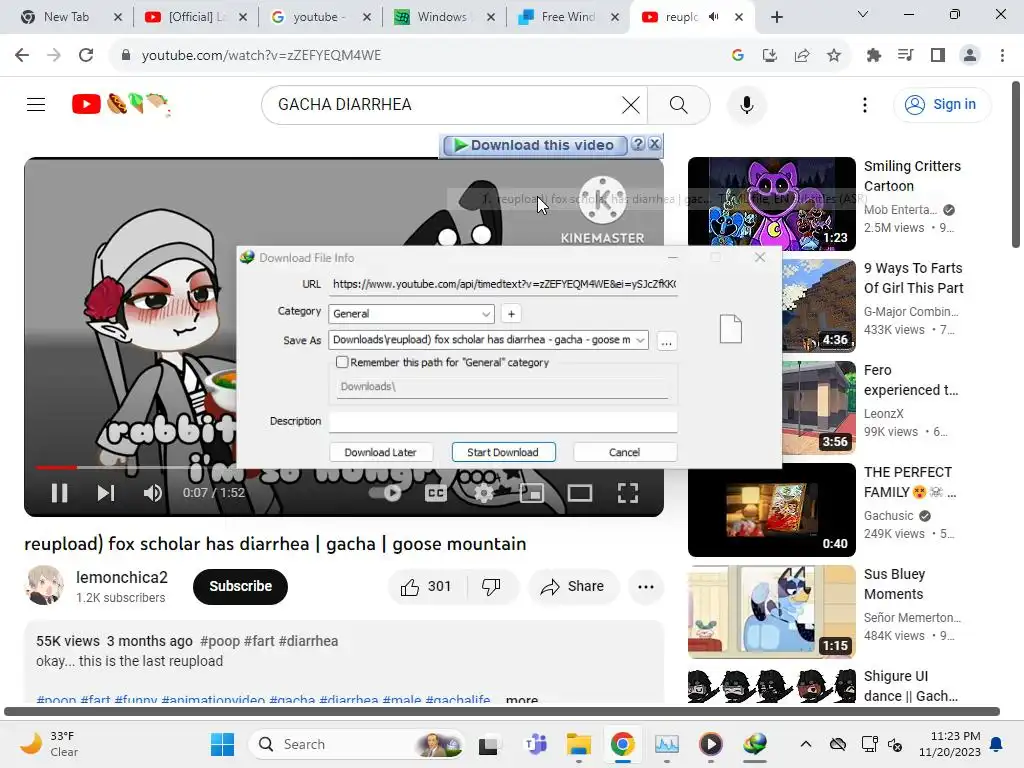This screenshot has width=1024, height=768.
Task: Subscribe to lemonchica2 channel
Action: pyautogui.click(x=240, y=586)
